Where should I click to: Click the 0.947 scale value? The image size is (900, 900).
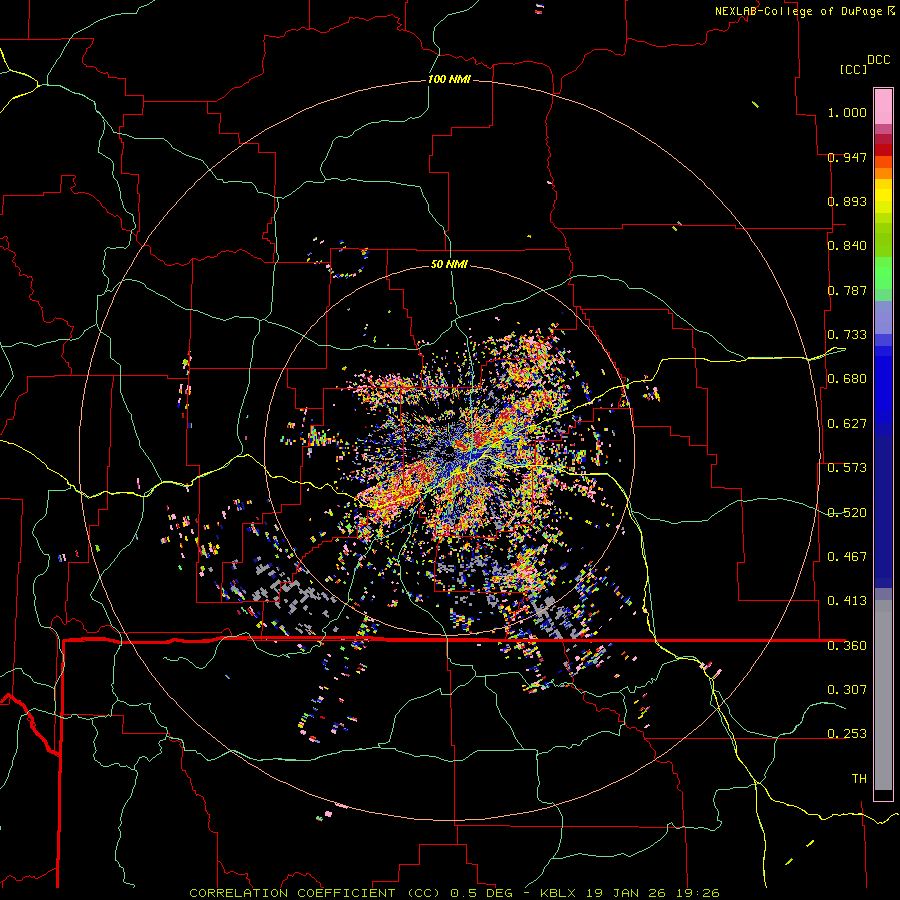[x=847, y=157]
